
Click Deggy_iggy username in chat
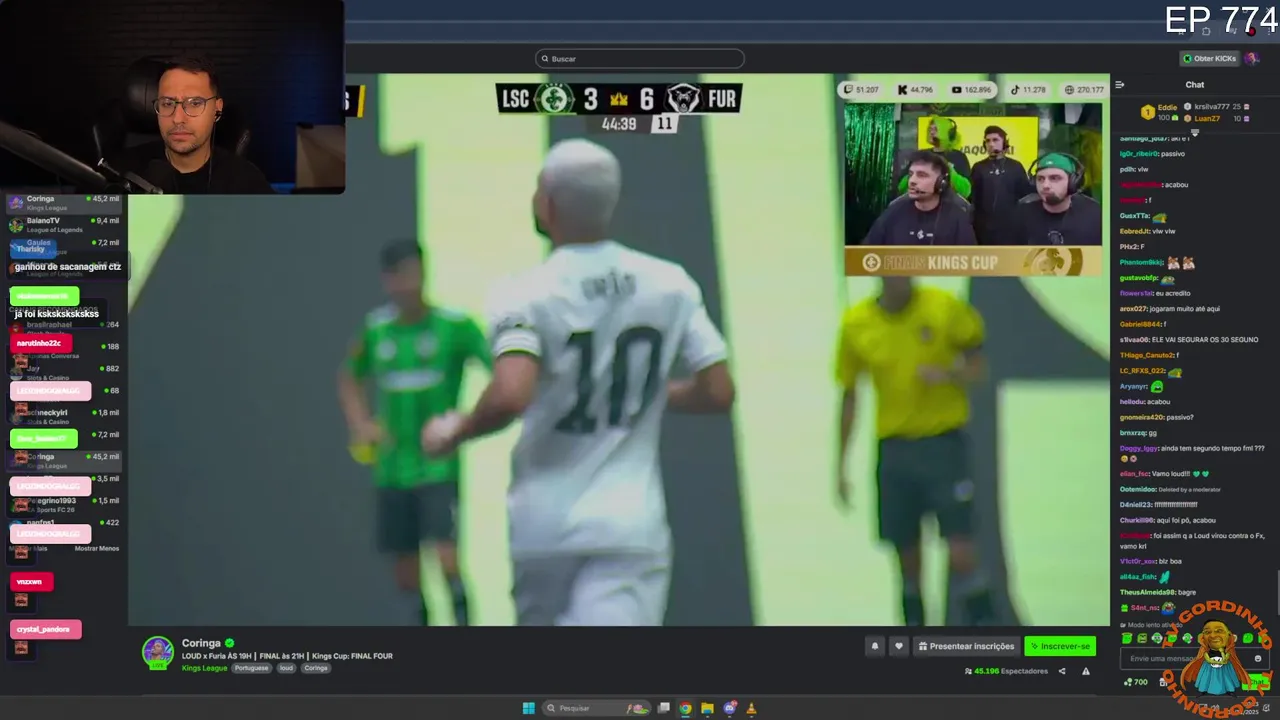coord(1139,448)
